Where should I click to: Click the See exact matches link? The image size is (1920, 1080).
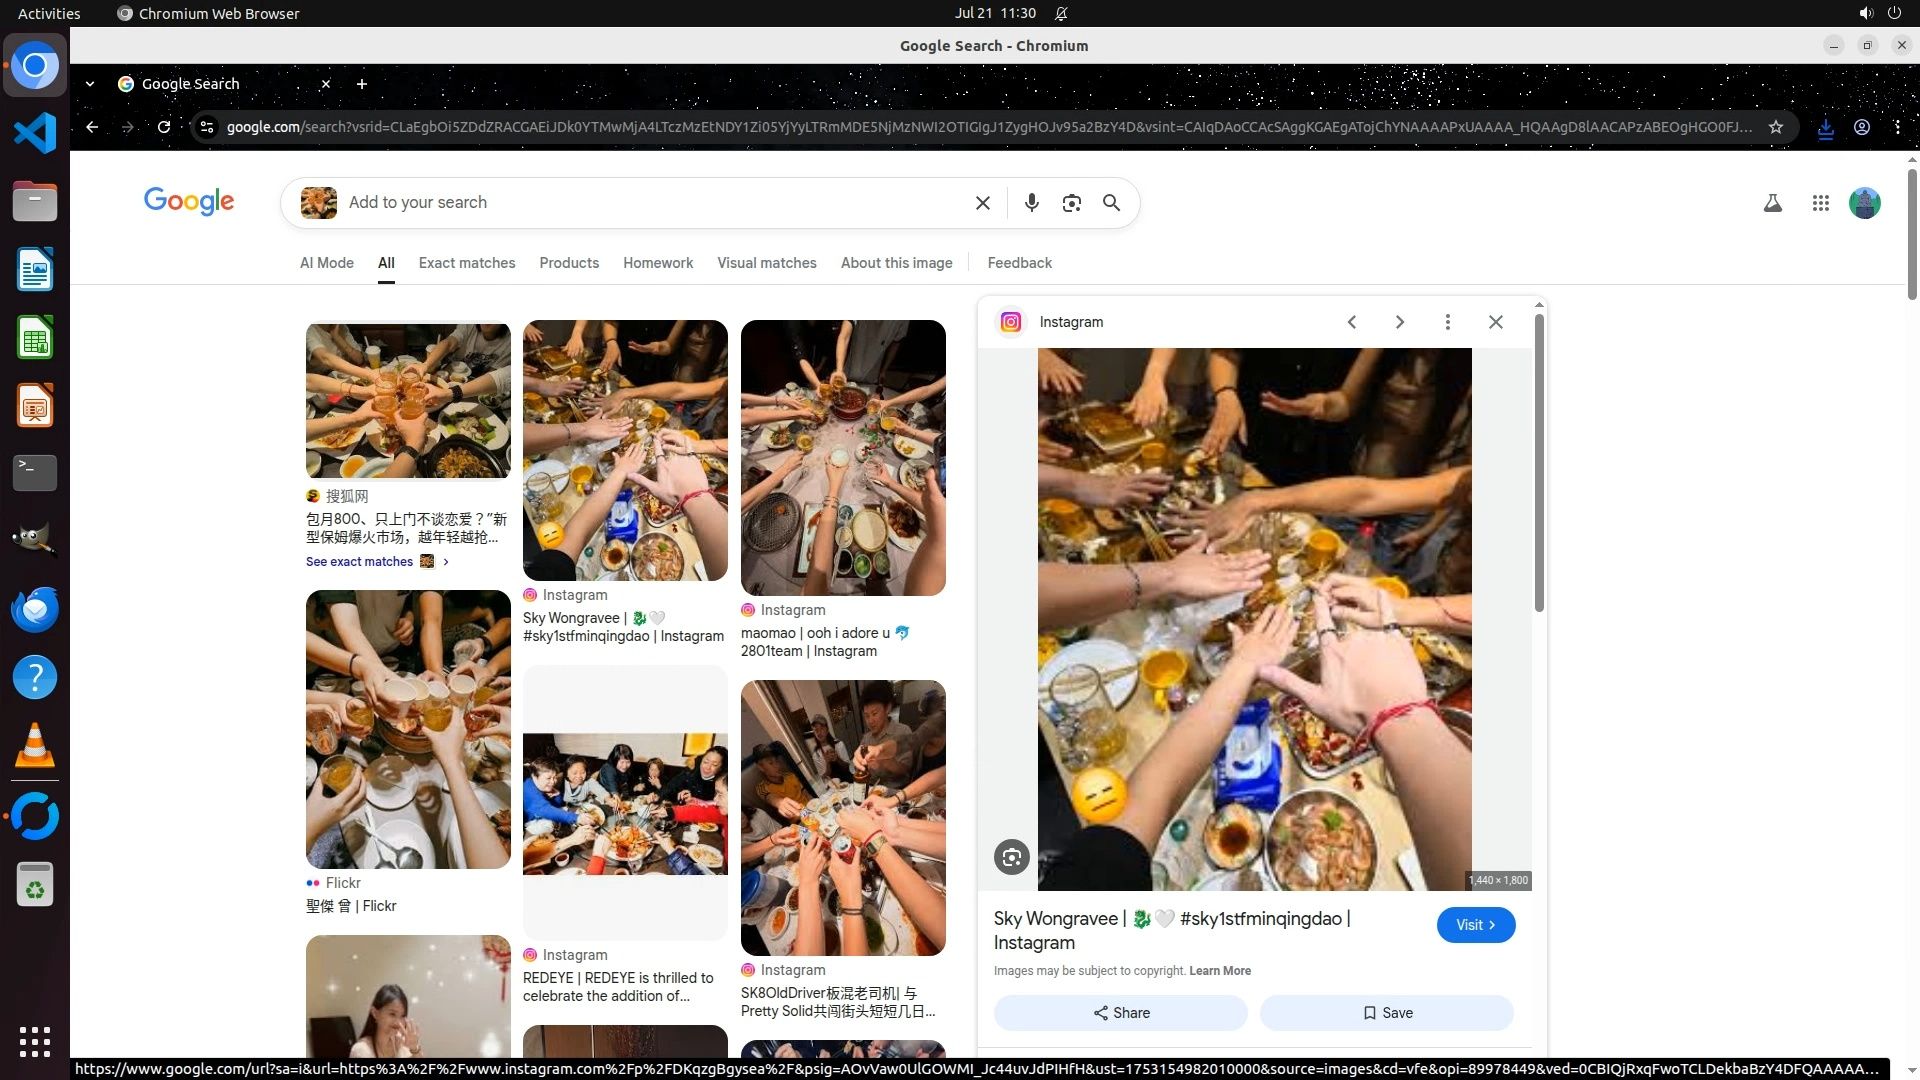[360, 562]
